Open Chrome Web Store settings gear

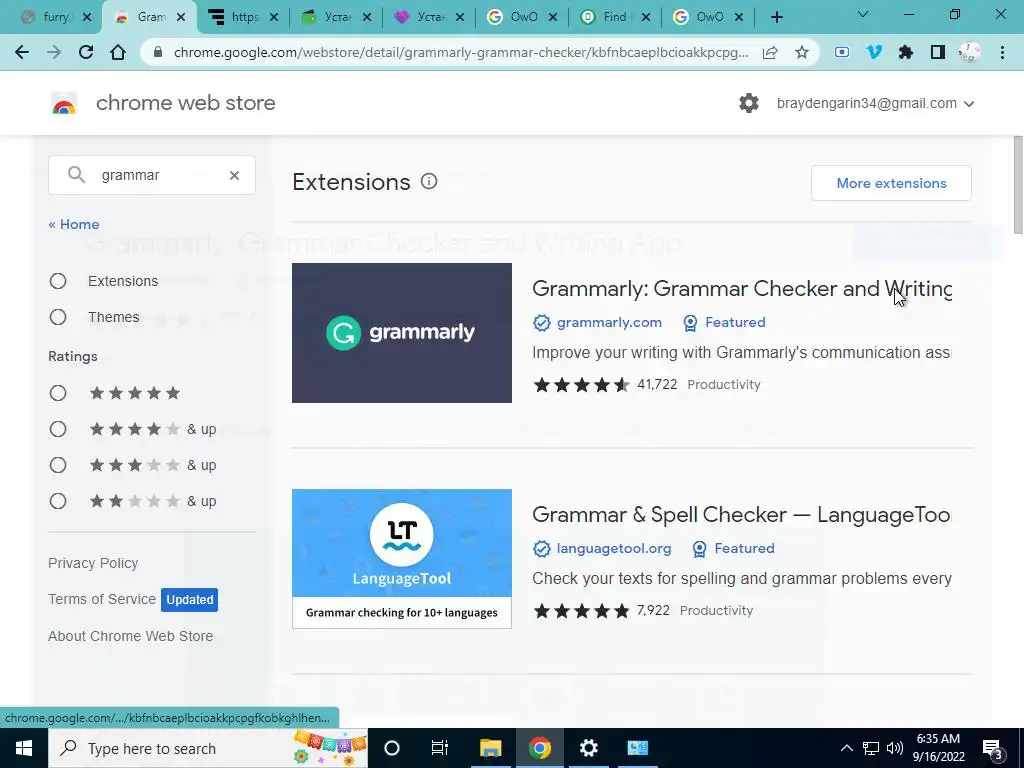click(749, 103)
